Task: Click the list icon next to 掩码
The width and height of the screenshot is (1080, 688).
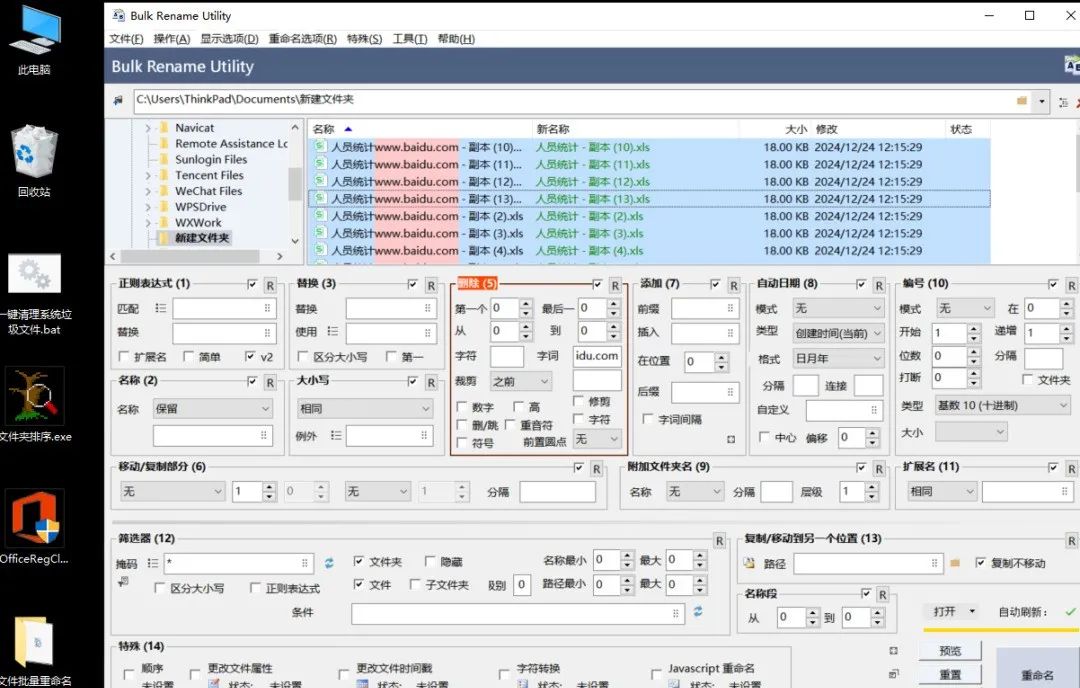Action: coord(152,563)
